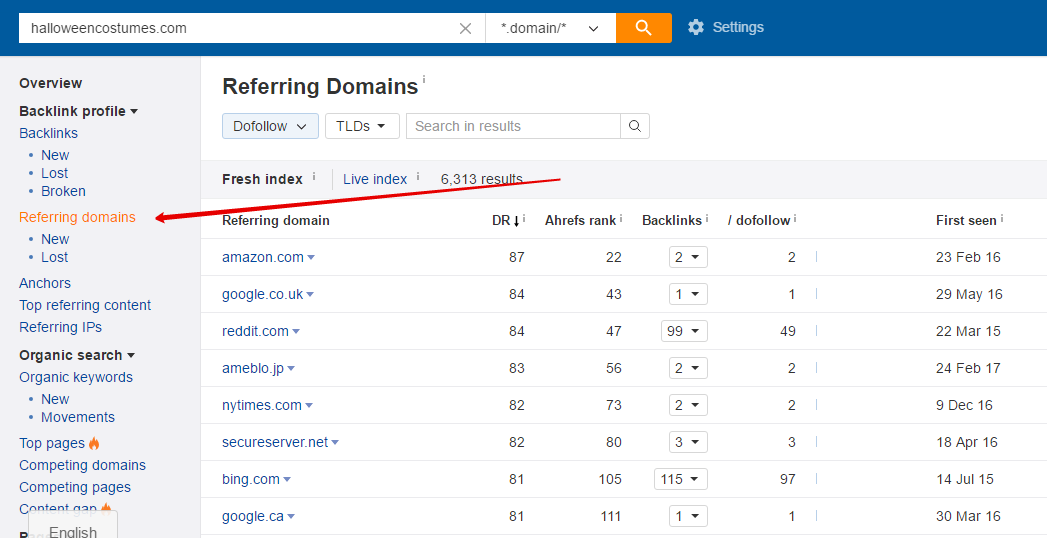Open Backlinks in sidebar
The image size is (1047, 538).
tap(49, 133)
